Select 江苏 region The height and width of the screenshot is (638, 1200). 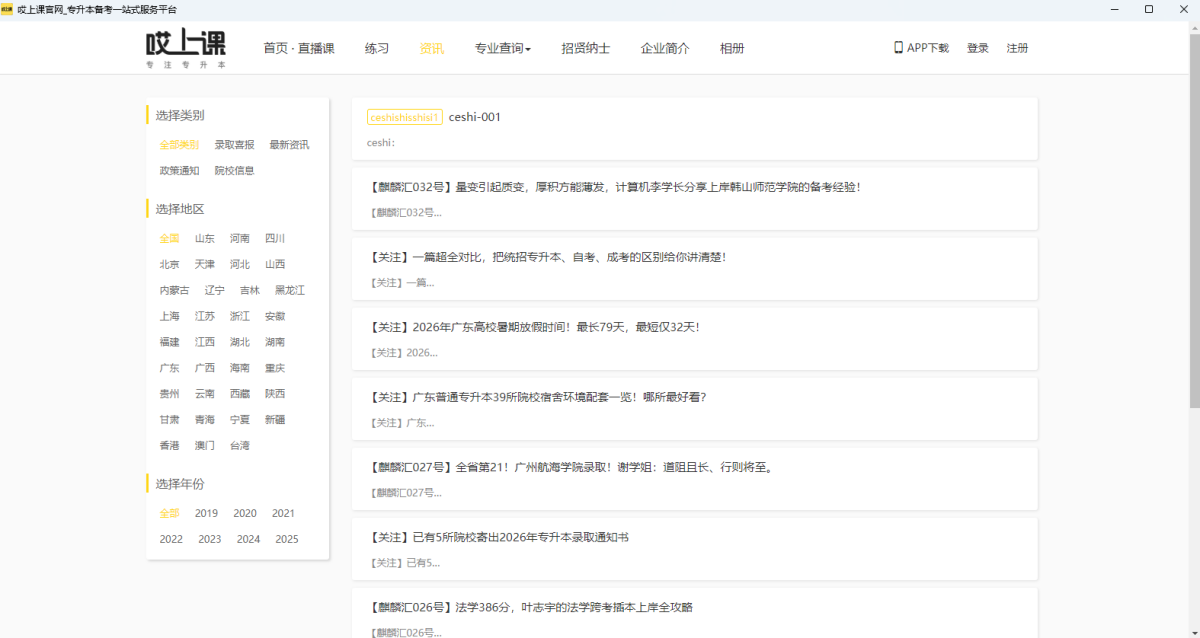click(204, 316)
